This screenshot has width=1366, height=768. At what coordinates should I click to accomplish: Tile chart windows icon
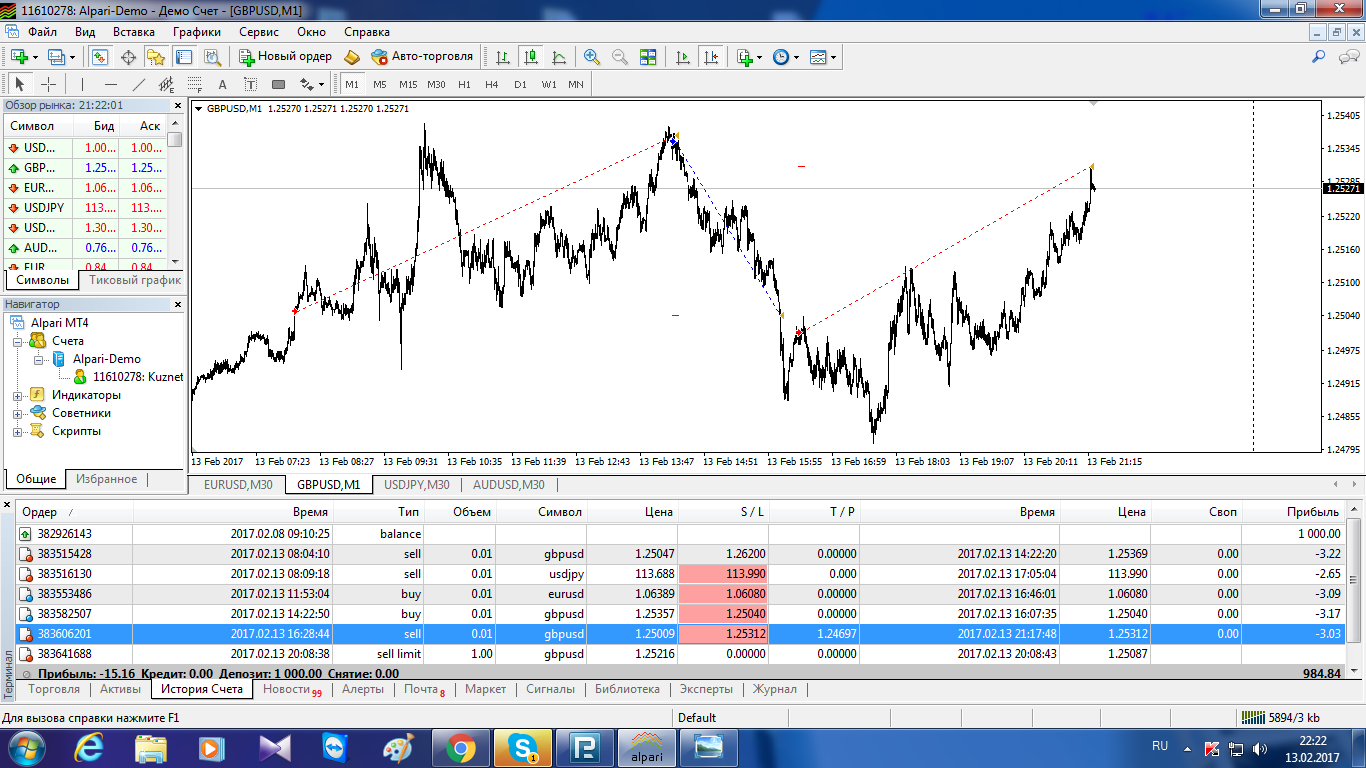point(648,57)
